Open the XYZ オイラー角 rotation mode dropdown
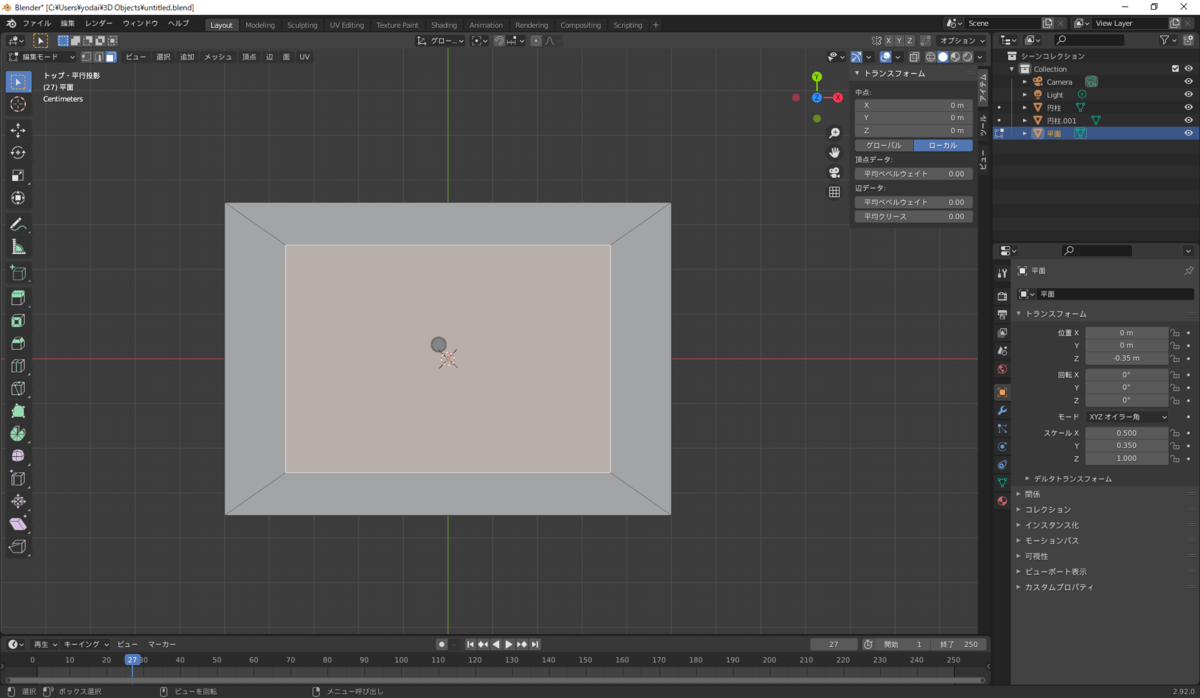1200x698 pixels. pos(1128,417)
